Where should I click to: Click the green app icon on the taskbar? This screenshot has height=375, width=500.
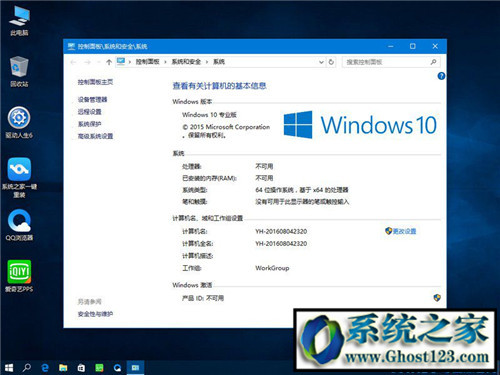99,368
